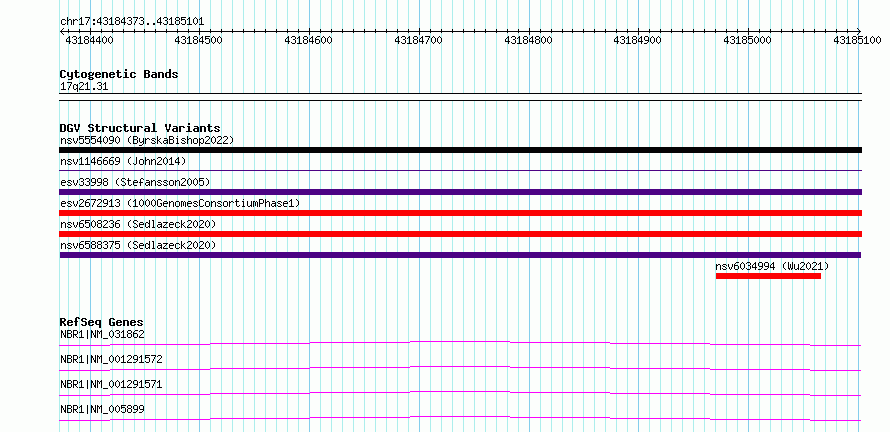Image resolution: width=890 pixels, height=432 pixels.
Task: Click the purple bar of nsv6588375
Action: coord(460,255)
